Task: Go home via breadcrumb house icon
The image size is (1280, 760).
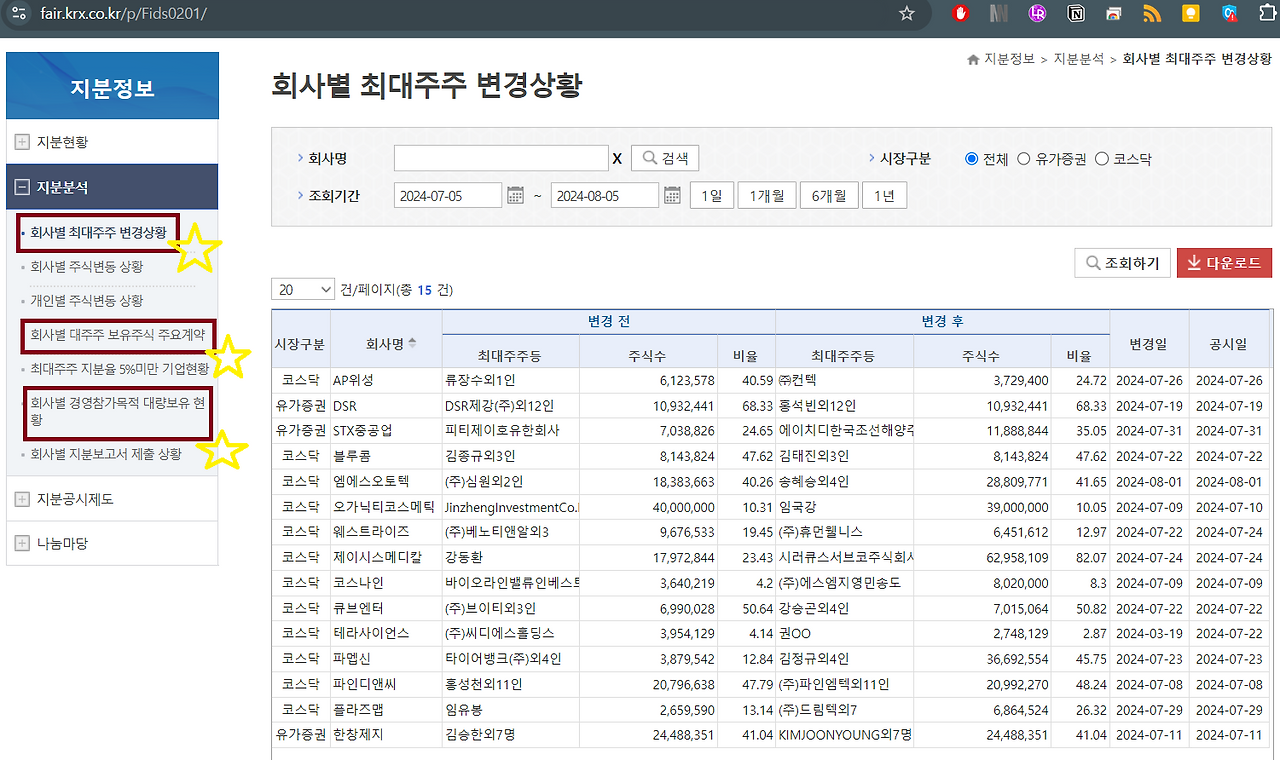Action: [973, 60]
